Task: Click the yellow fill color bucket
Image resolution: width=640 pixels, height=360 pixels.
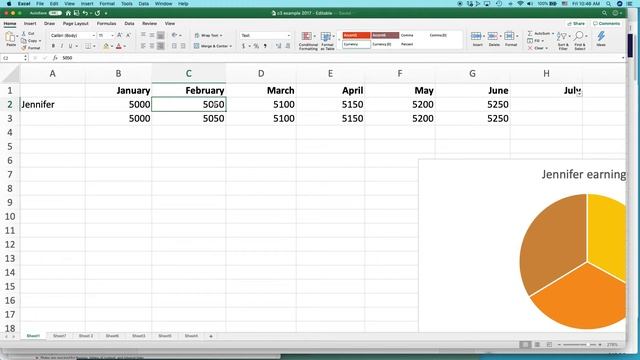Action: 106,46
